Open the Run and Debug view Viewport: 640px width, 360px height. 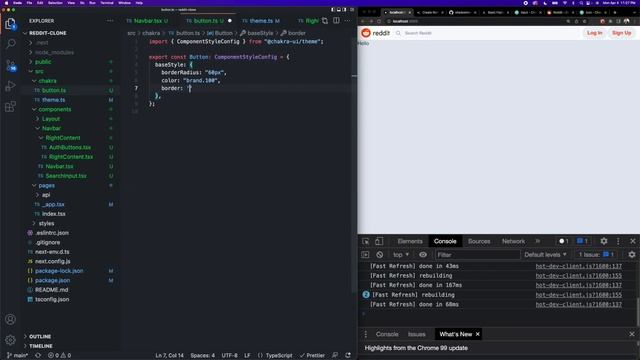pos(11,86)
